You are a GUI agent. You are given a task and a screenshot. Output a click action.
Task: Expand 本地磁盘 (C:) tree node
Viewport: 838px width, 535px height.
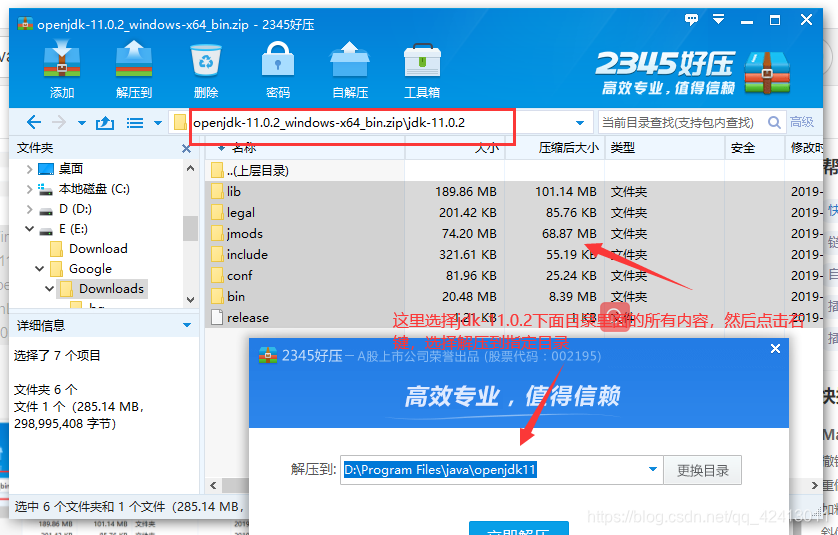click(29, 189)
